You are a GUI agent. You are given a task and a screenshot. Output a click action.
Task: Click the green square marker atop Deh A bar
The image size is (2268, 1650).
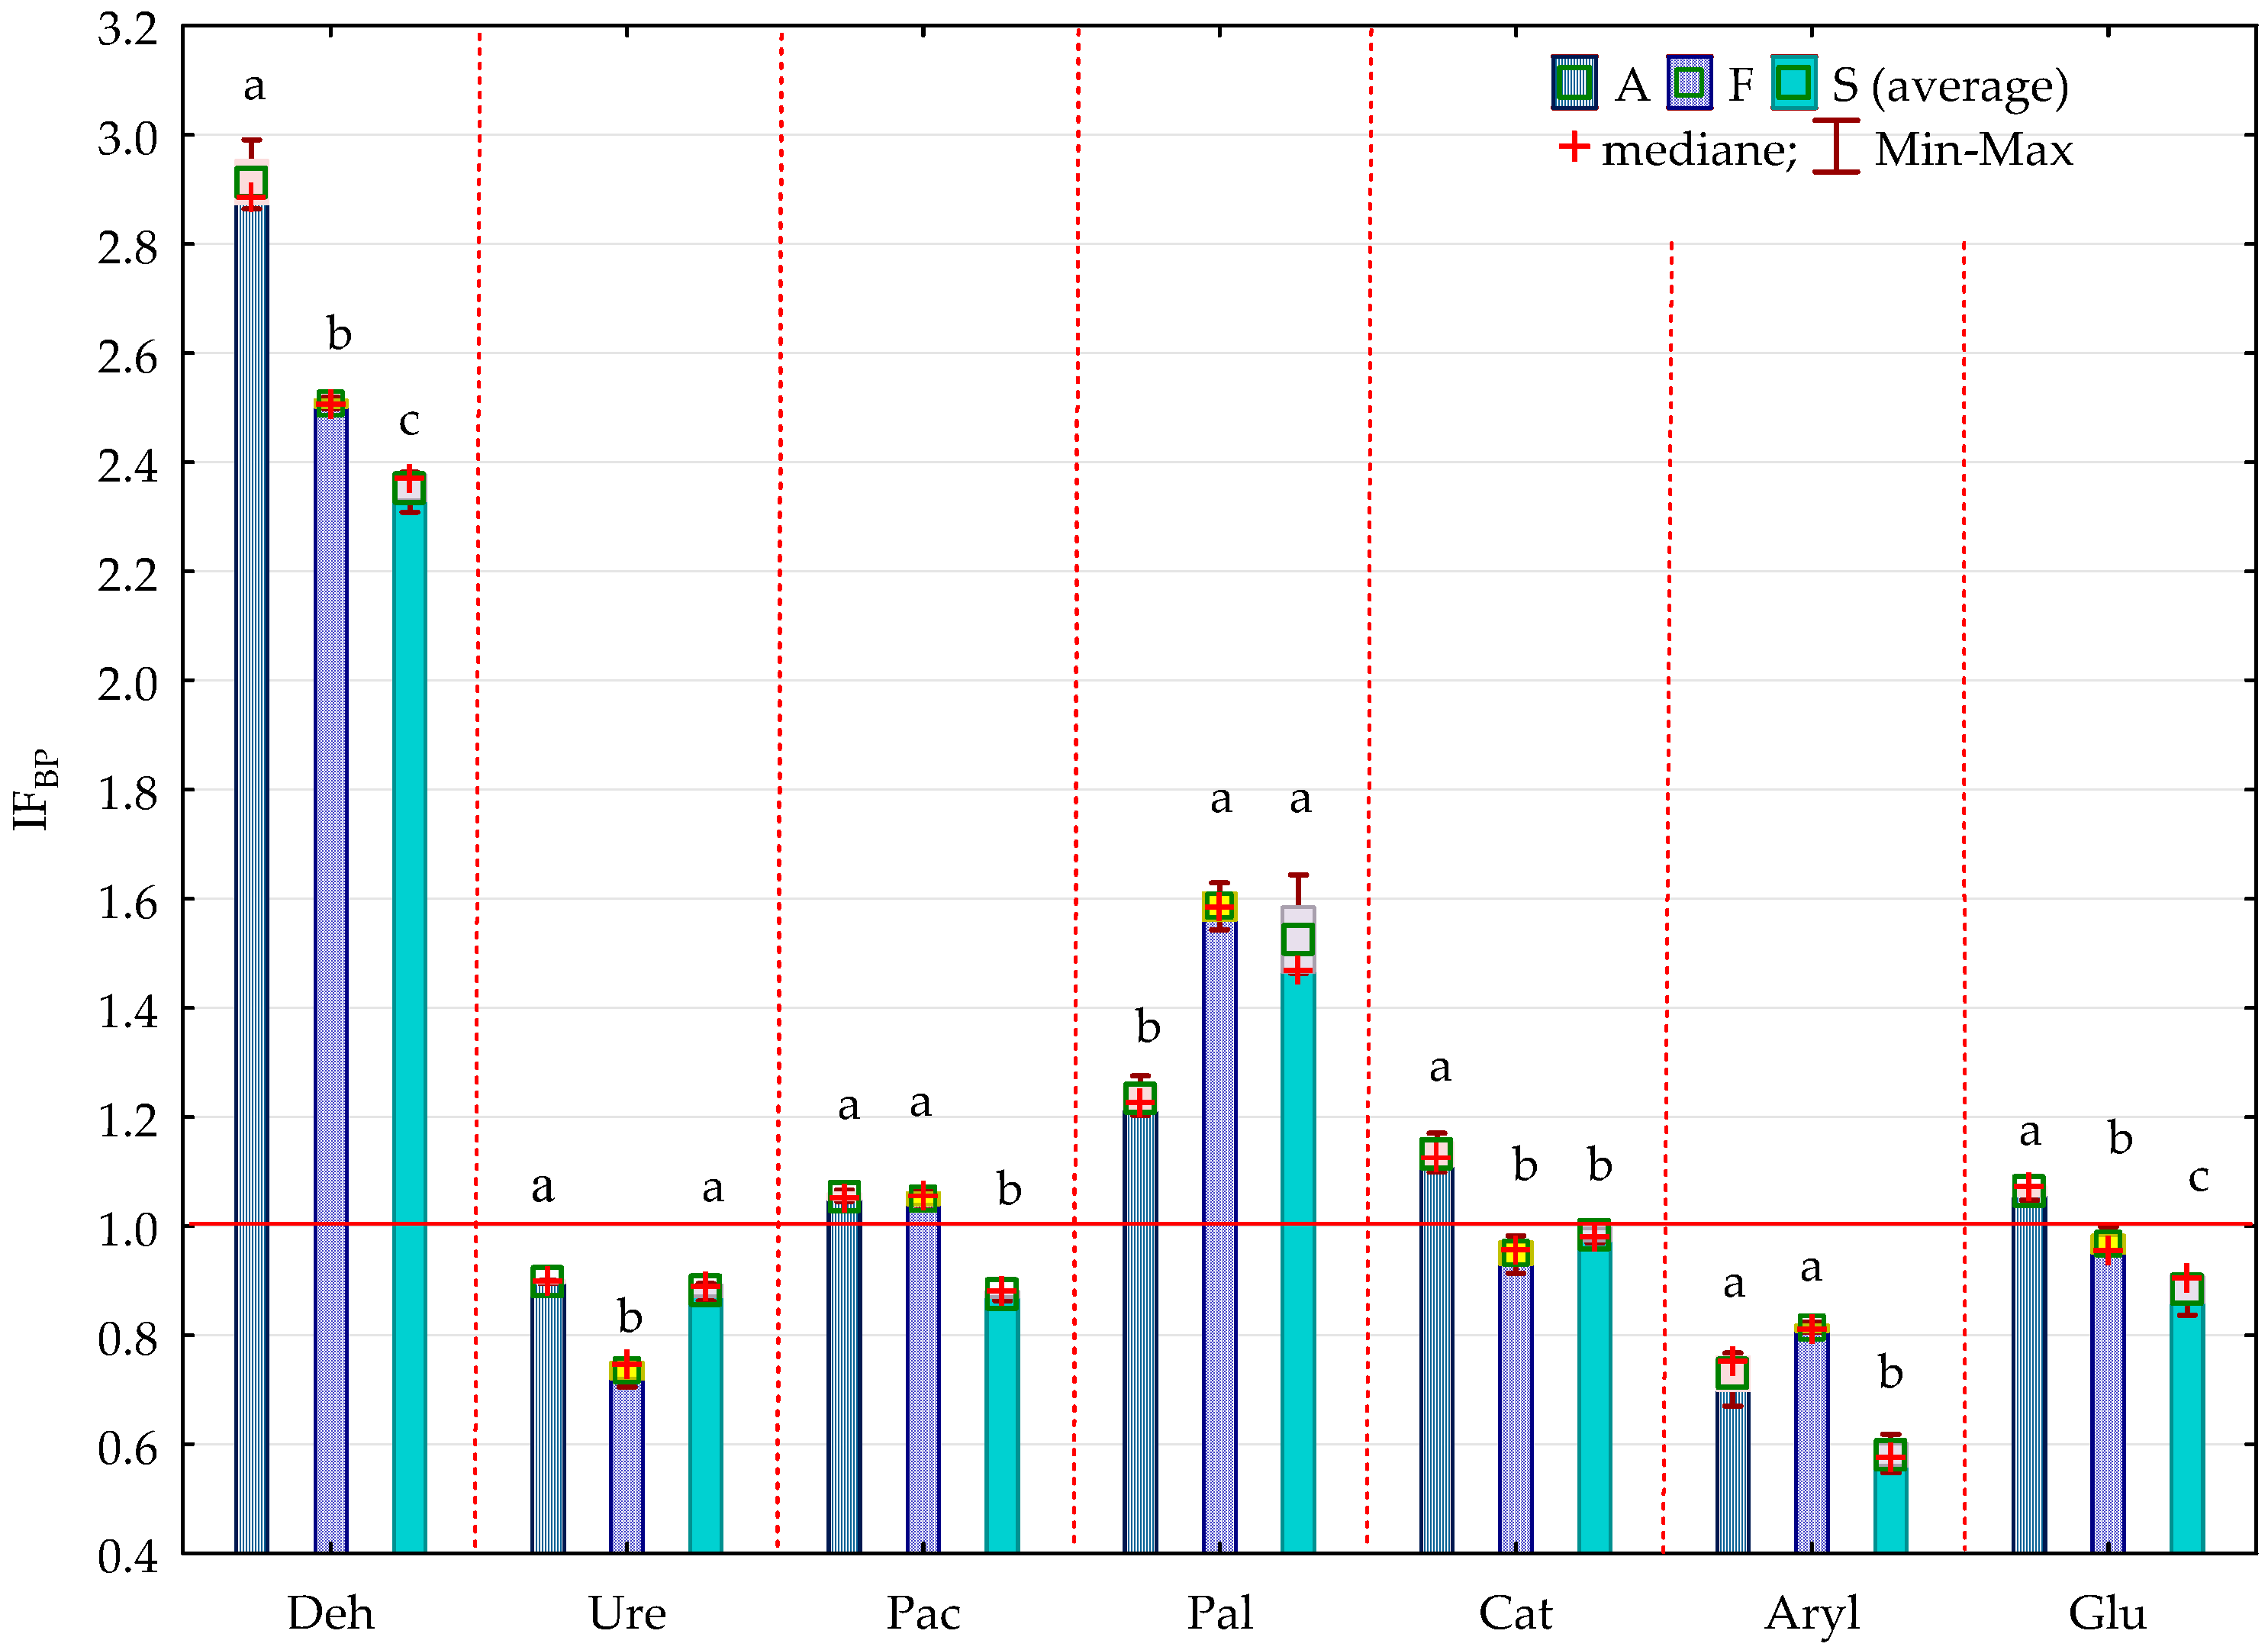pyautogui.click(x=251, y=183)
